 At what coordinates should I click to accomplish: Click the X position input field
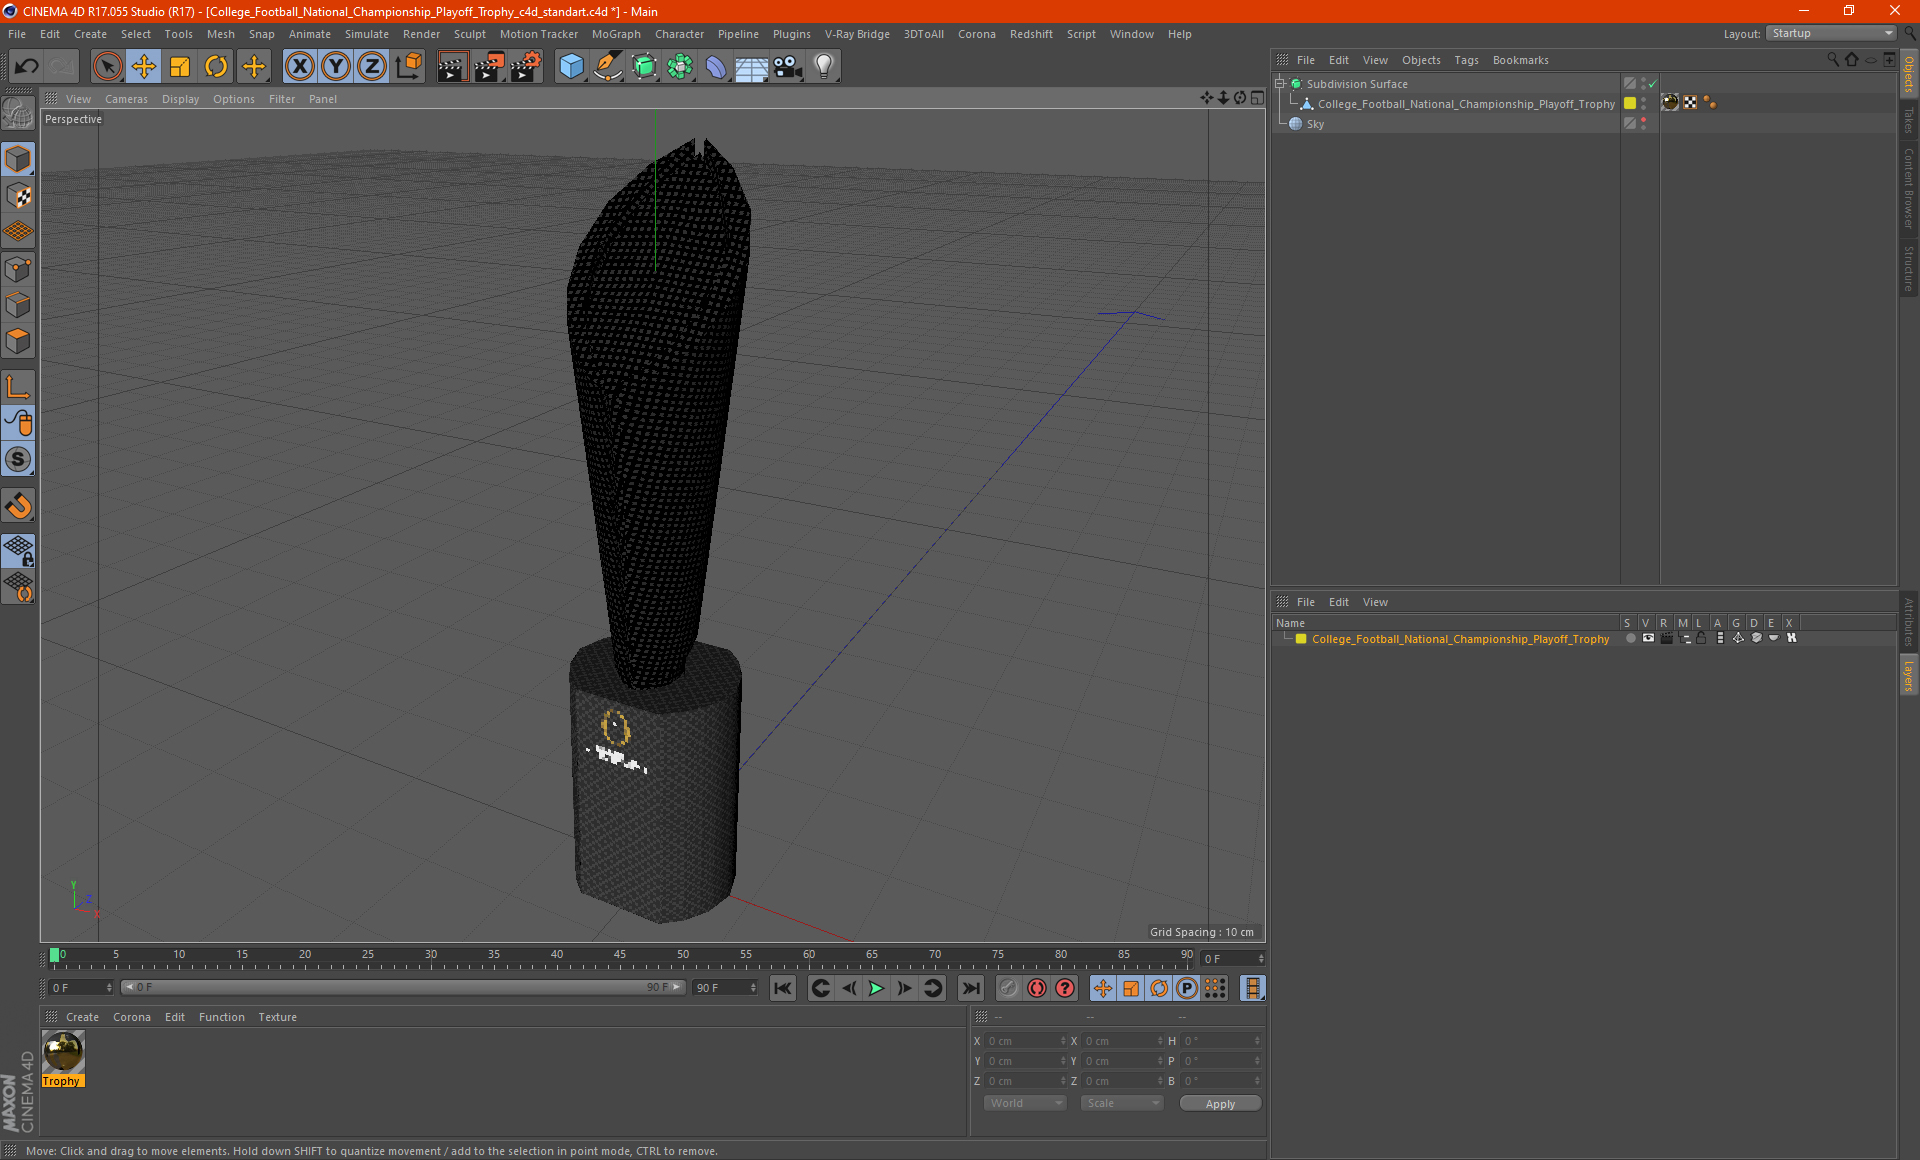pyautogui.click(x=1025, y=1041)
